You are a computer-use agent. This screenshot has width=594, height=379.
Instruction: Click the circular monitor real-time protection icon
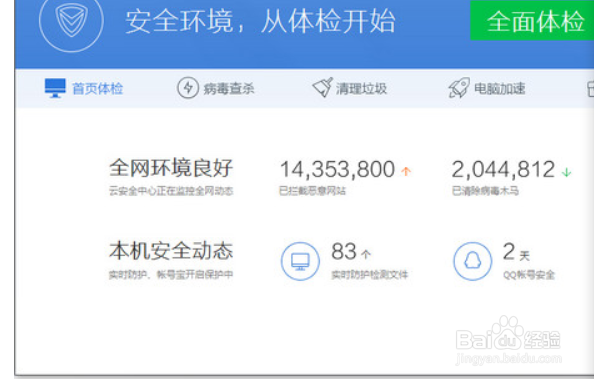(300, 261)
